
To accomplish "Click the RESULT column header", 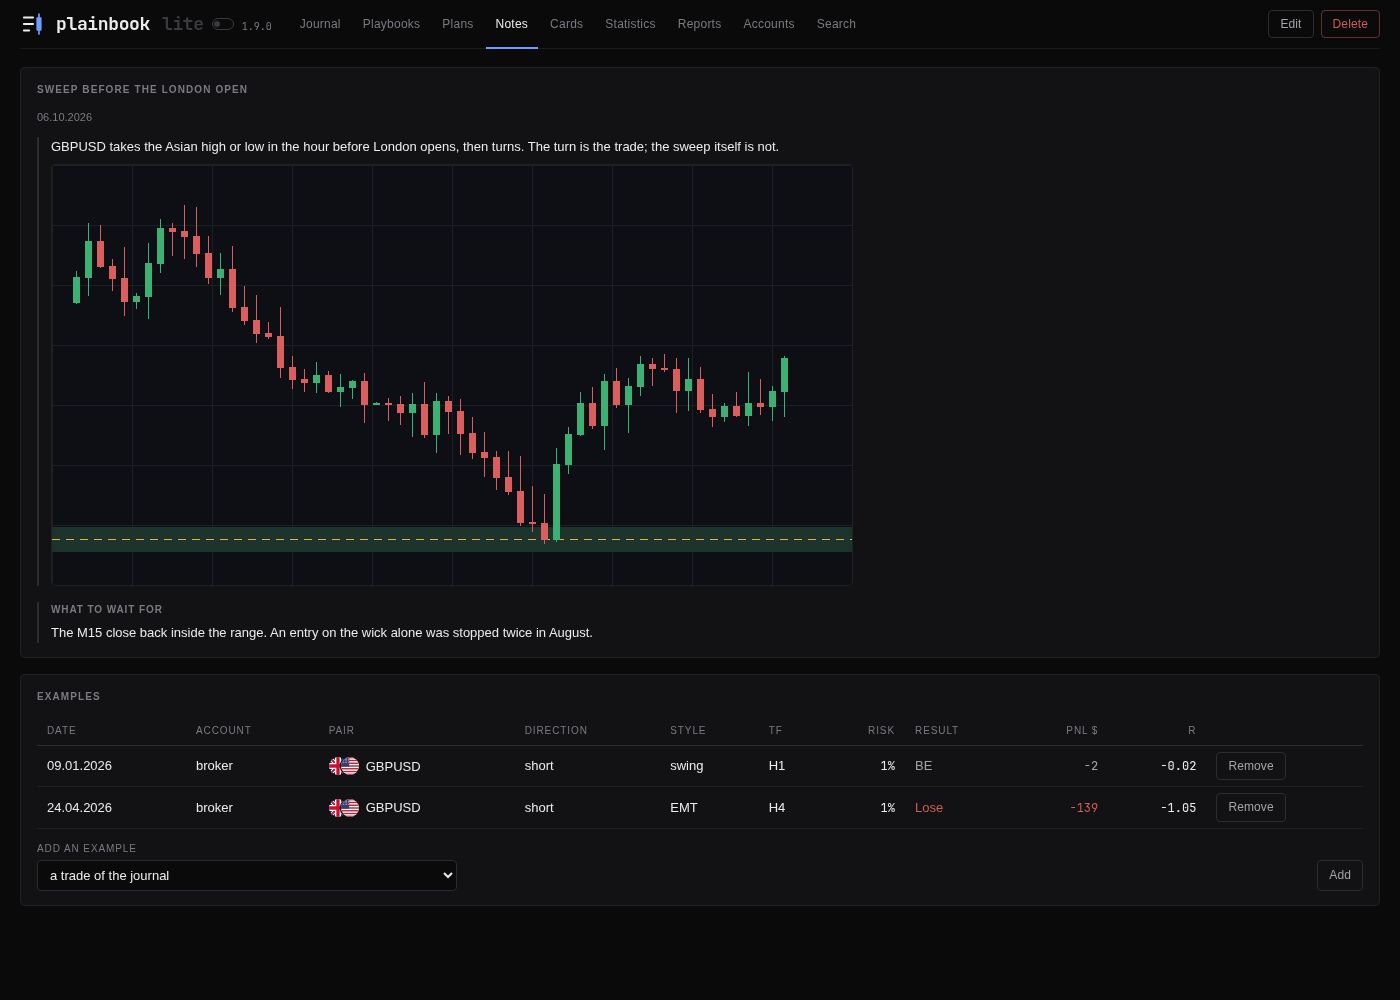I will [937, 731].
